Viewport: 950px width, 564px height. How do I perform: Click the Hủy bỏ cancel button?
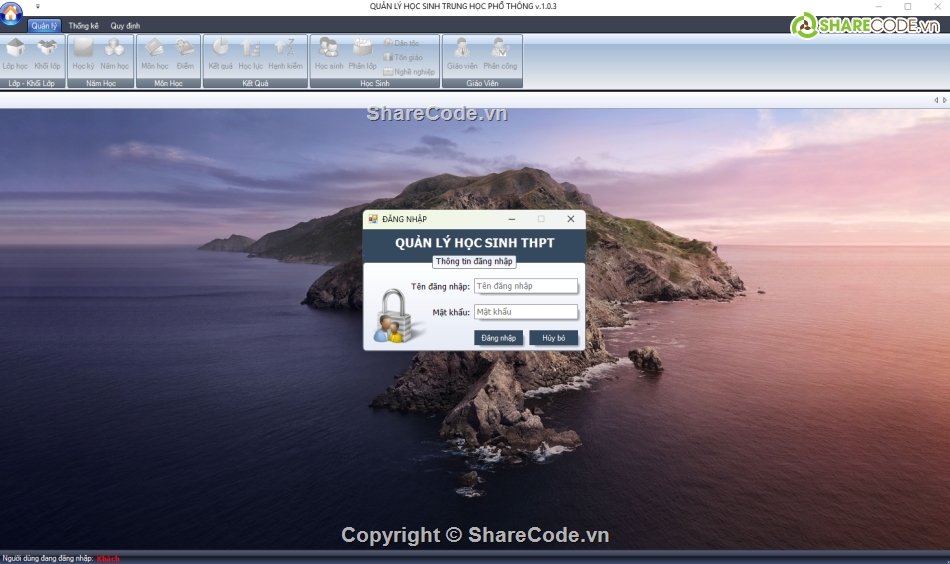click(554, 338)
